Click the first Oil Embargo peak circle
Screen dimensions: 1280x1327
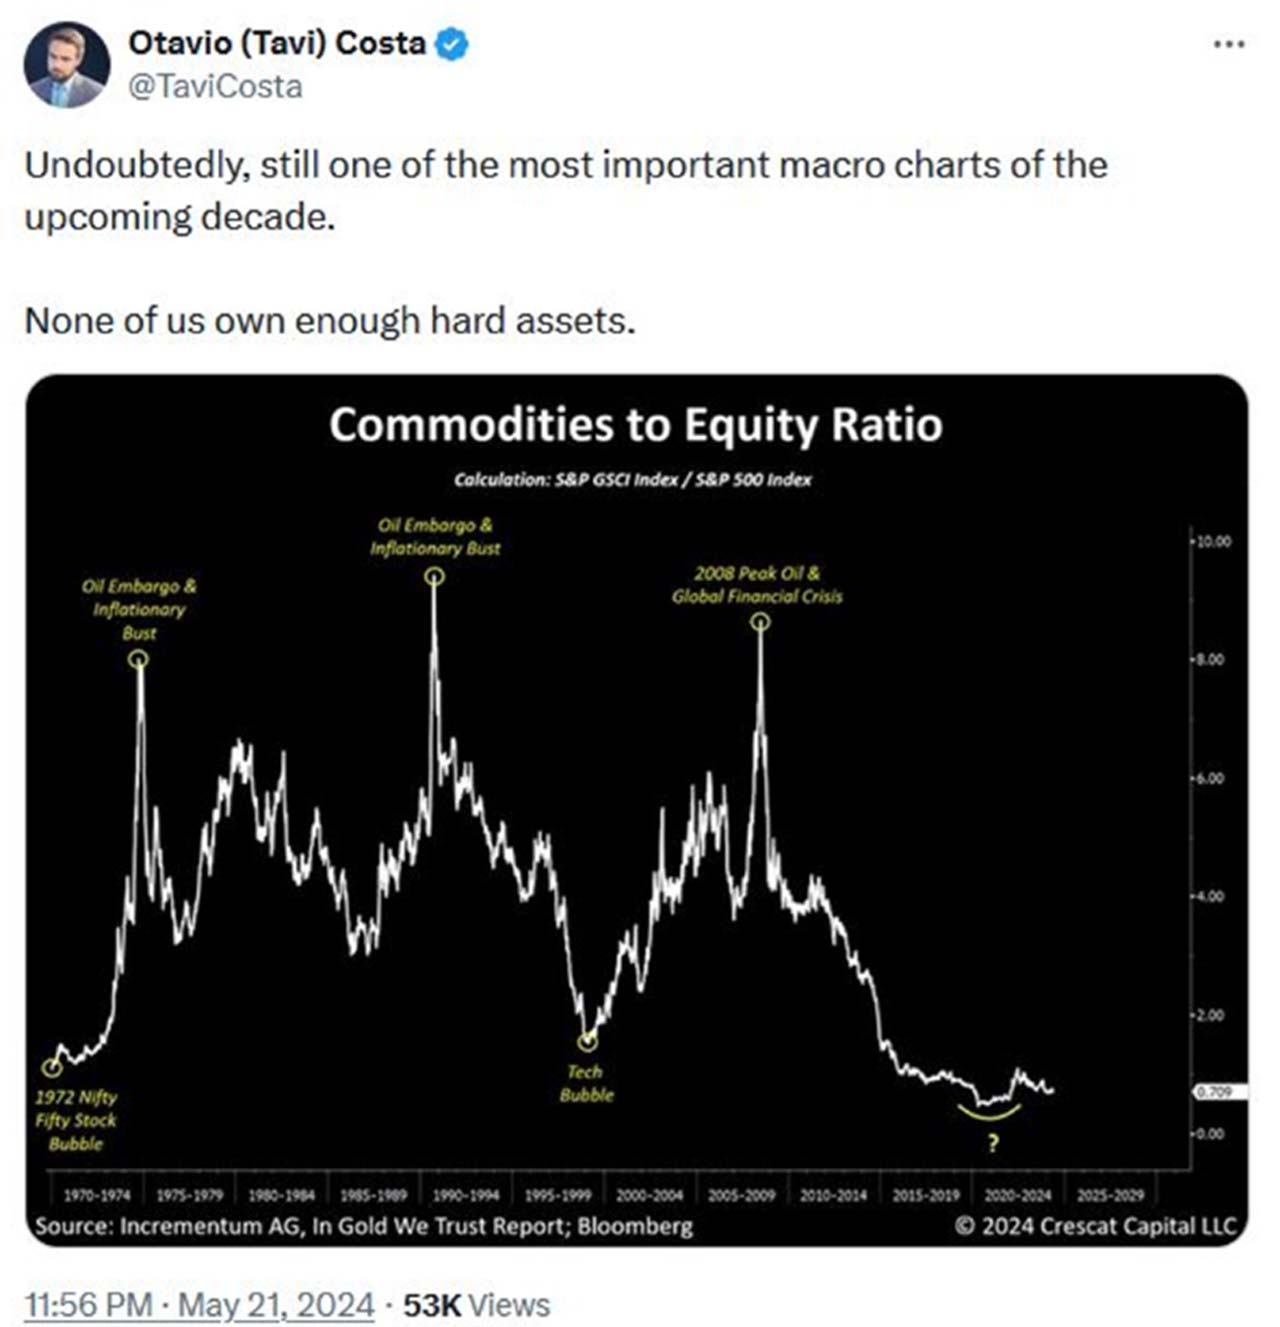point(139,658)
